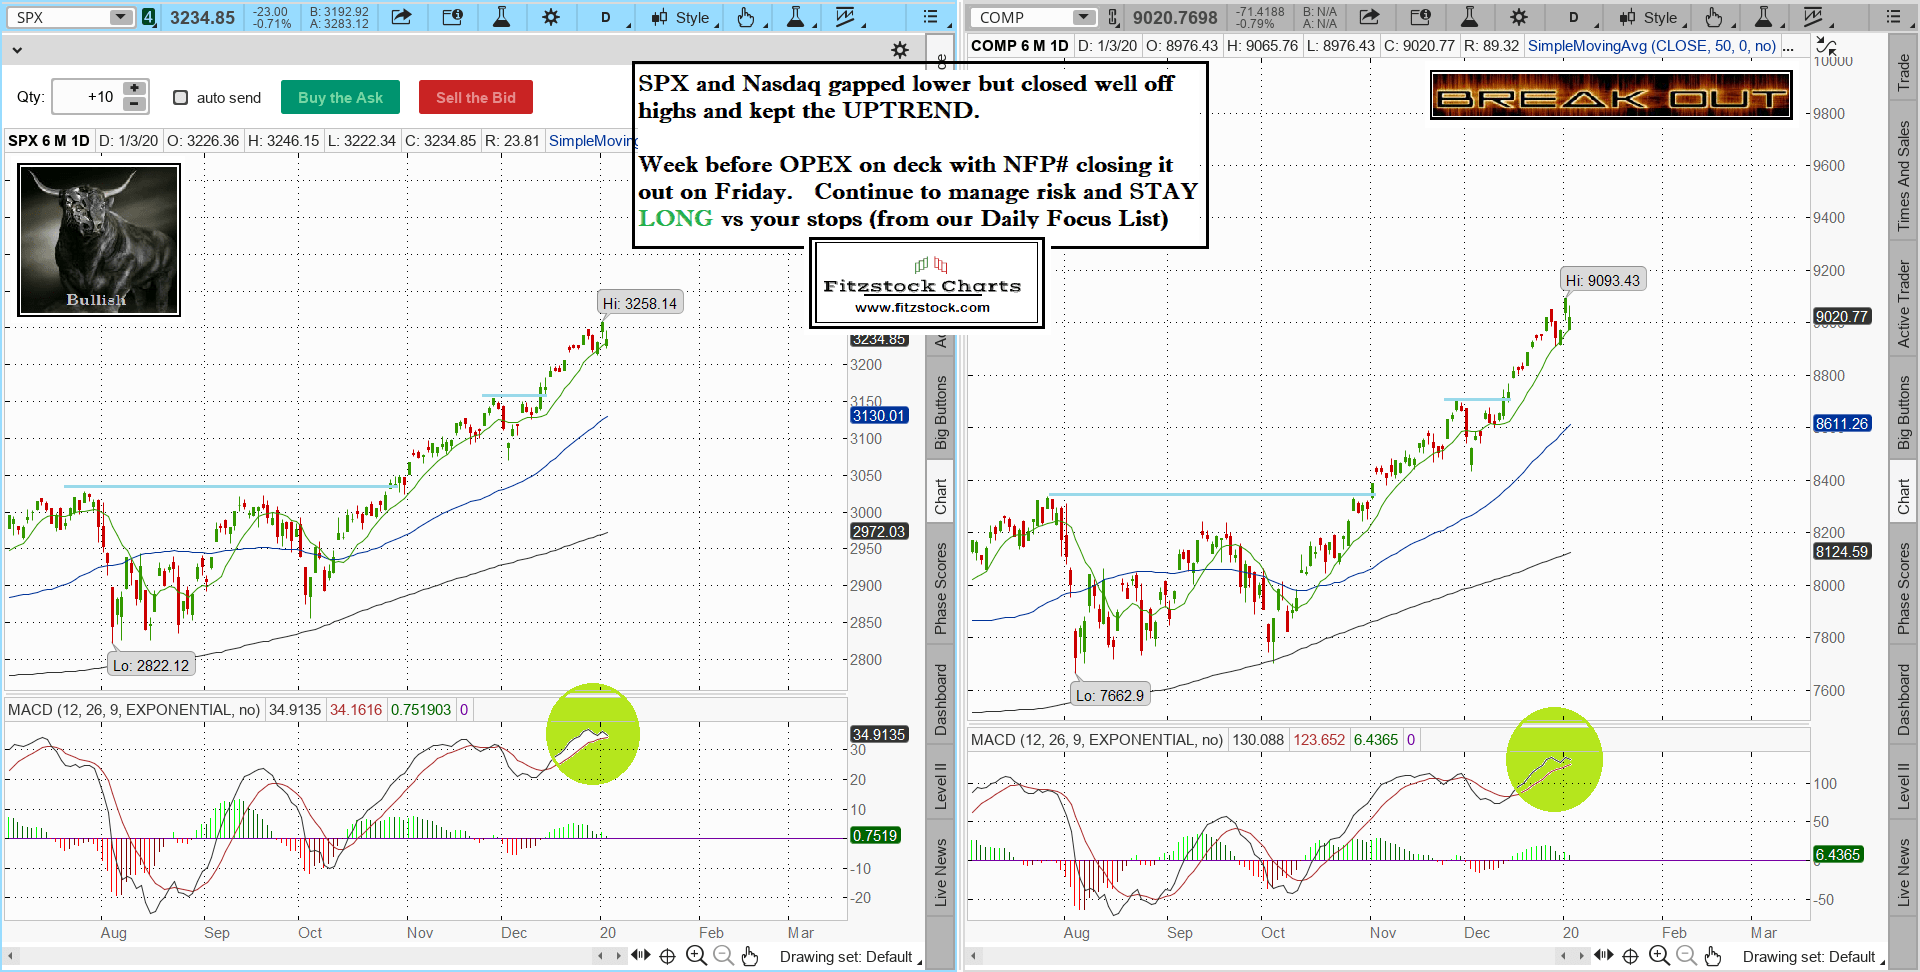Click the share icon in SPX toolbar
The image size is (1920, 972).
[401, 17]
